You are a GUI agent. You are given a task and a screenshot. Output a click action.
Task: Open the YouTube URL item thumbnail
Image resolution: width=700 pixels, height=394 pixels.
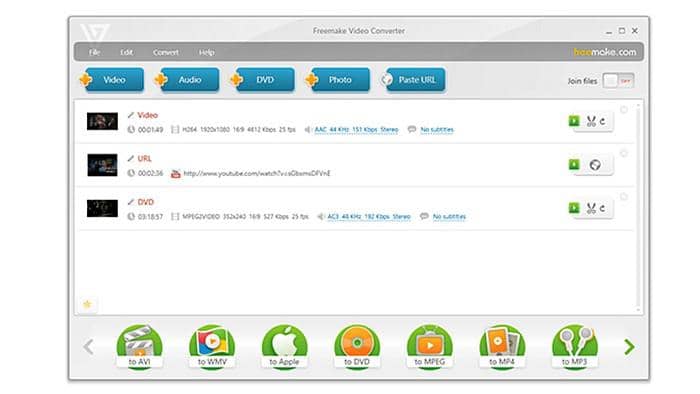tap(102, 165)
